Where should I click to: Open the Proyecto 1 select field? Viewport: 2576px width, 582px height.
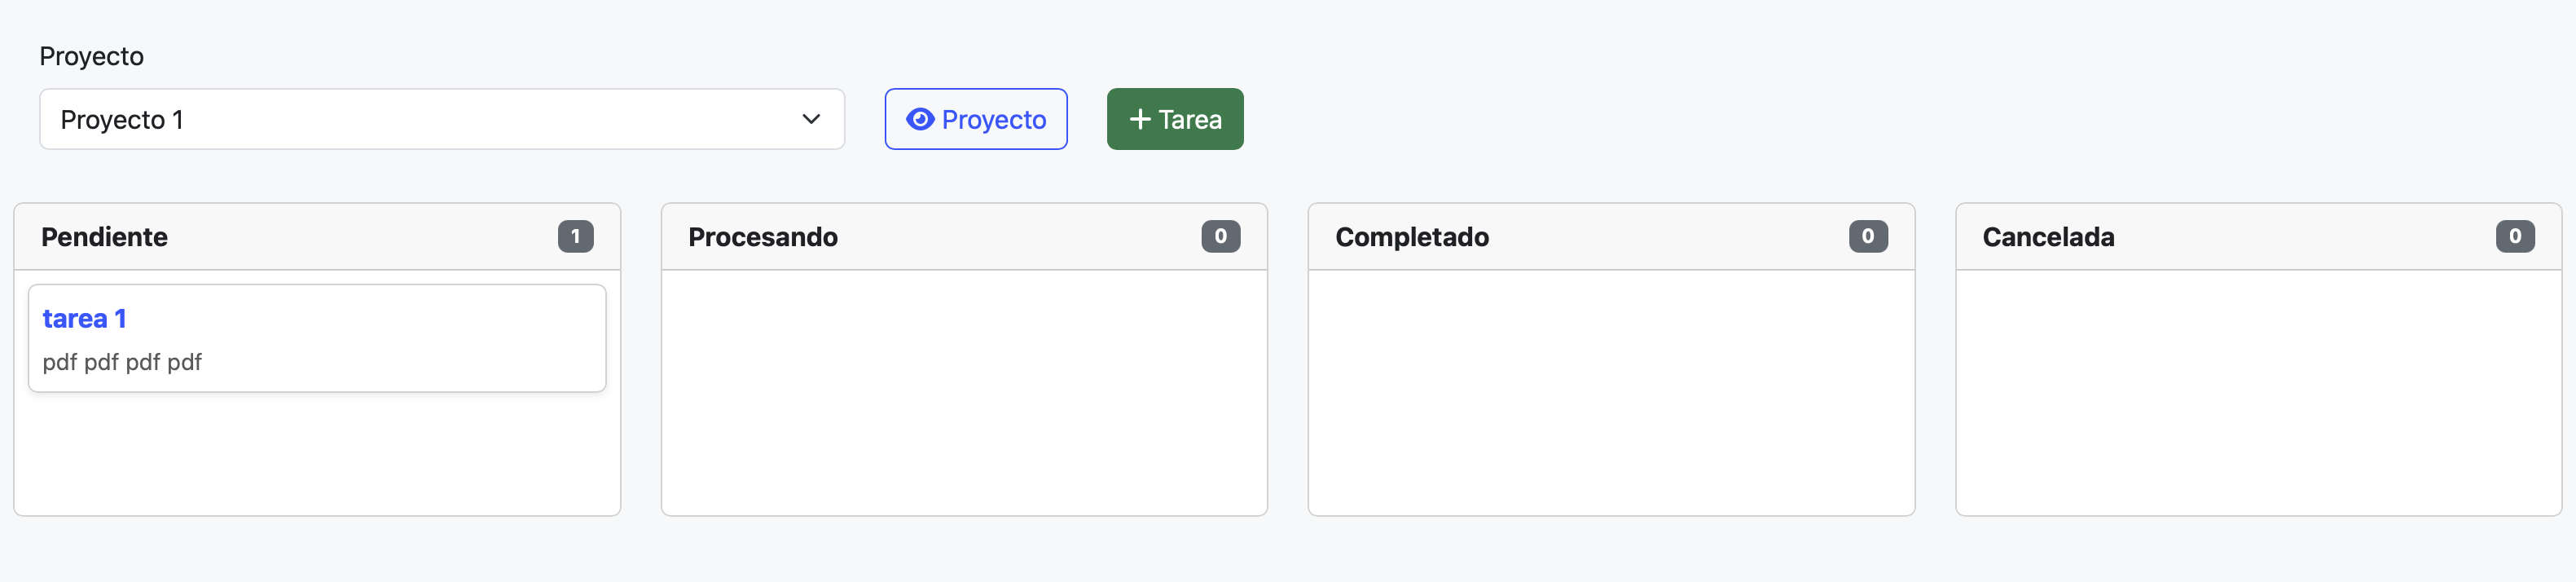pyautogui.click(x=420, y=119)
